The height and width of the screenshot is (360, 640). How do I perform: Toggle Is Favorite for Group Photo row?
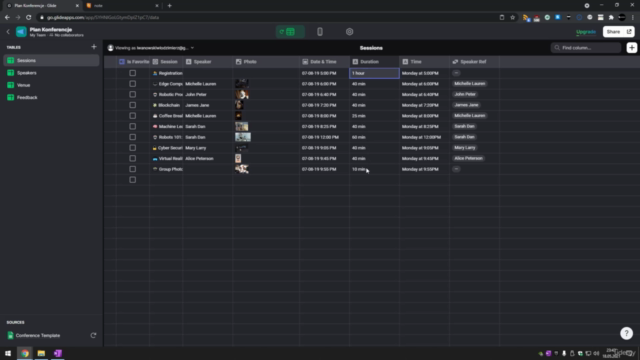[133, 169]
